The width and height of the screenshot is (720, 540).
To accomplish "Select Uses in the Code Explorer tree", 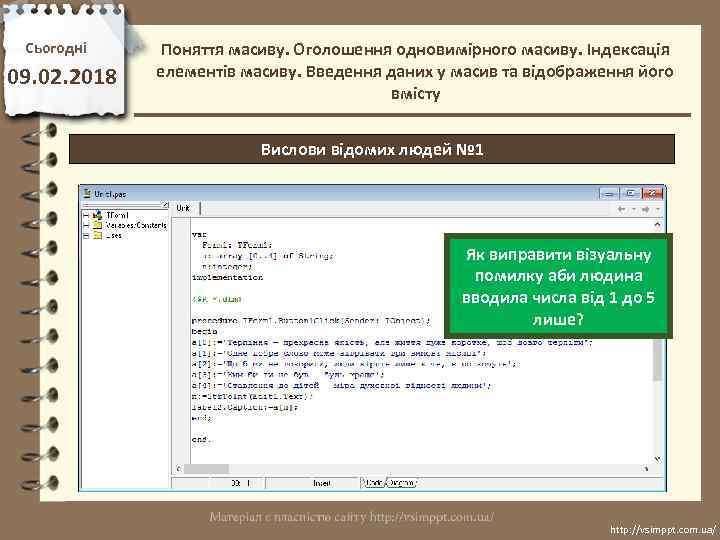I will click(x=113, y=236).
